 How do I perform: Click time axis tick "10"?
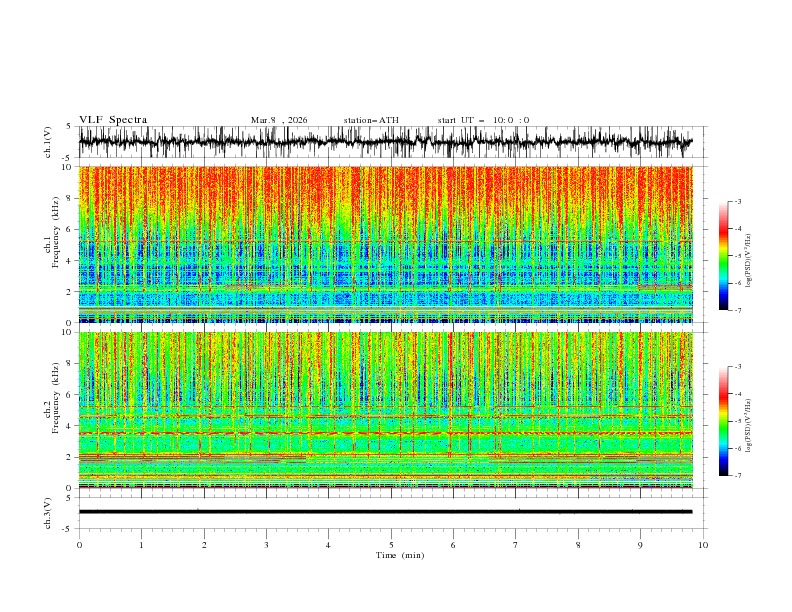click(x=703, y=545)
